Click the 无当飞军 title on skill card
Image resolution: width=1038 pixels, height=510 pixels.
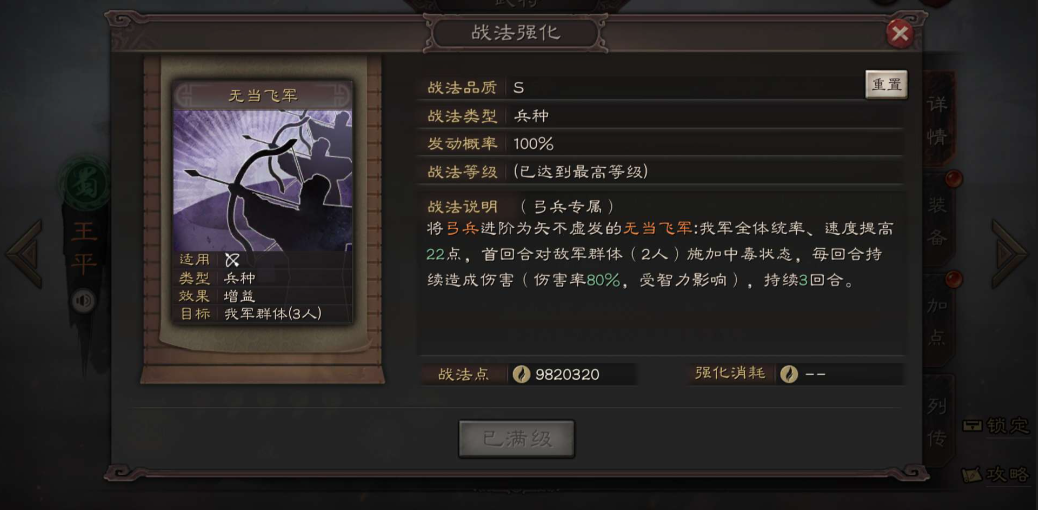pos(263,95)
